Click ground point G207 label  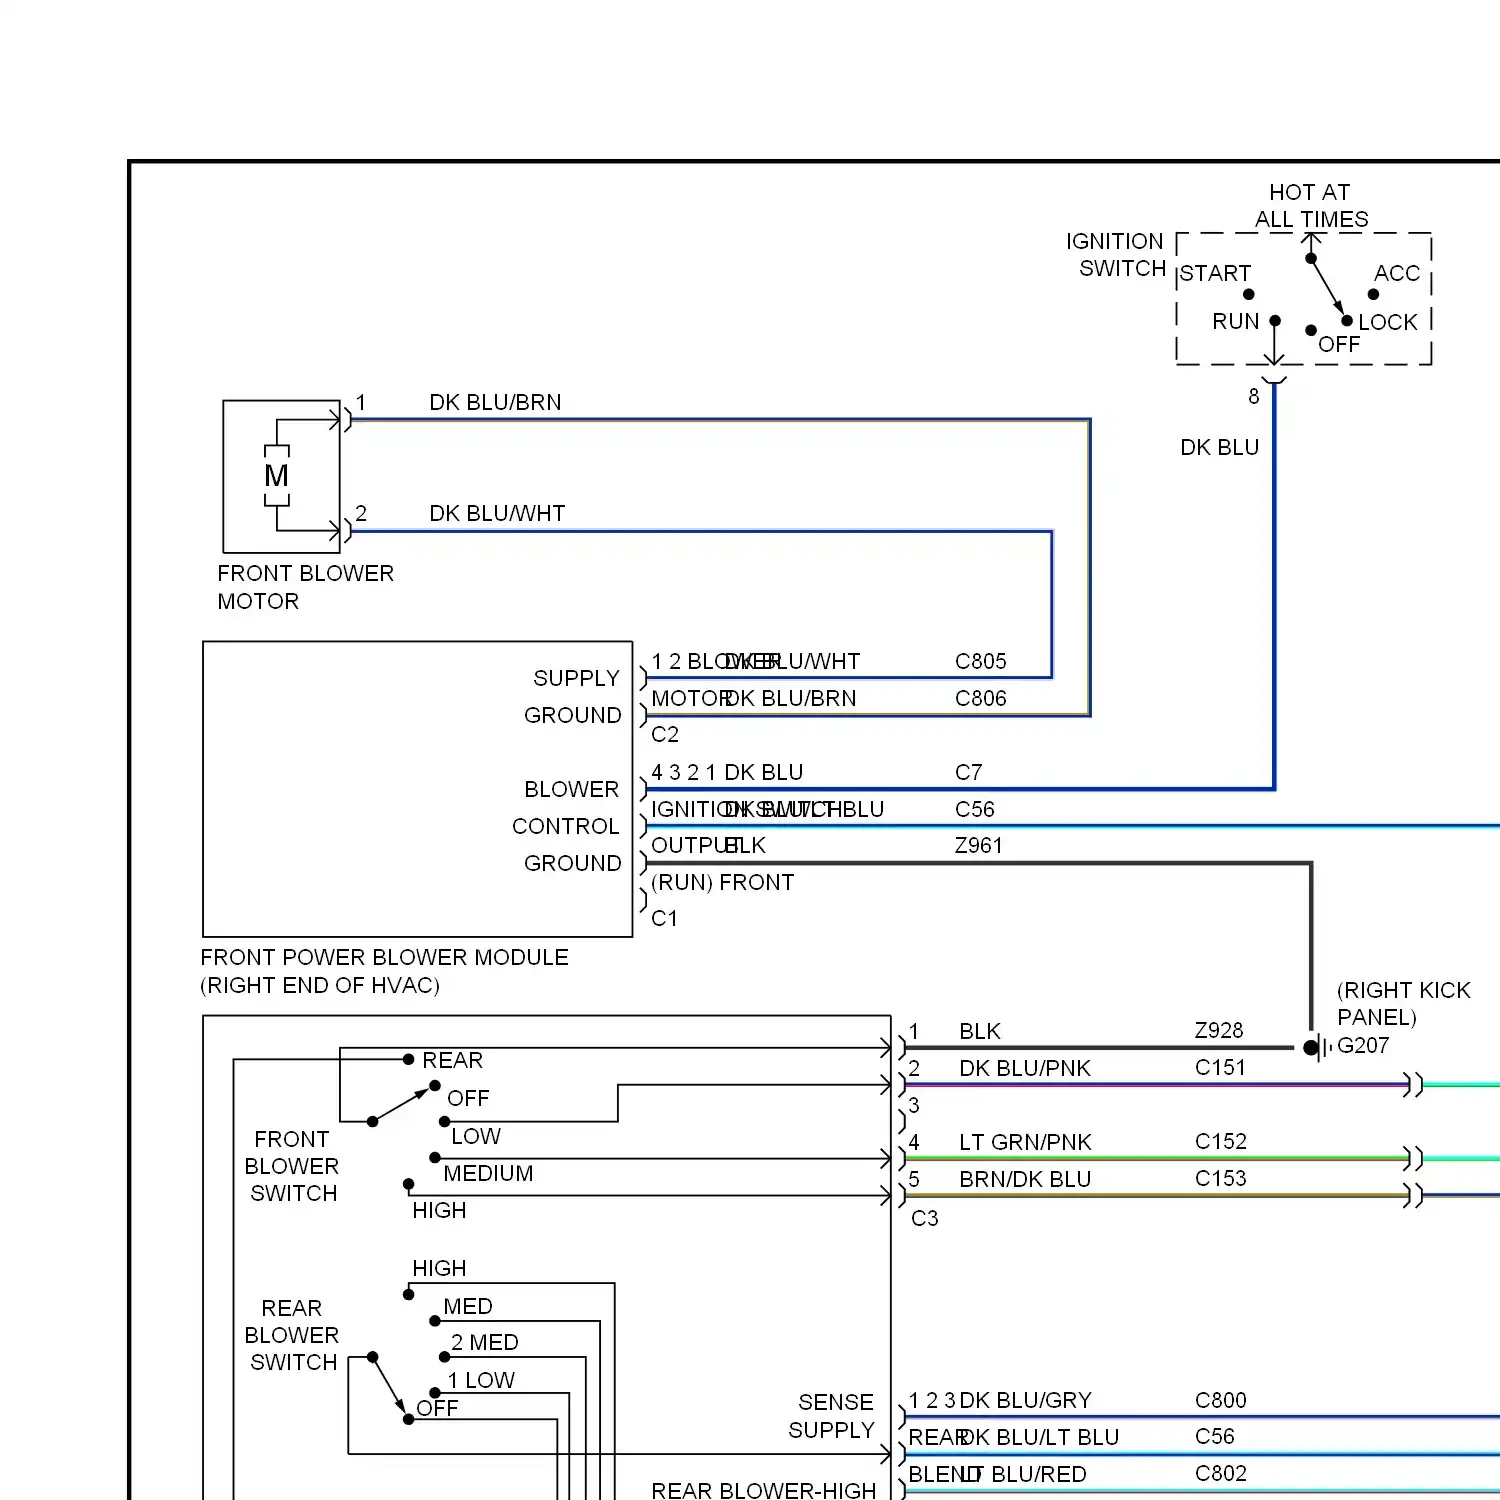point(1363,1046)
